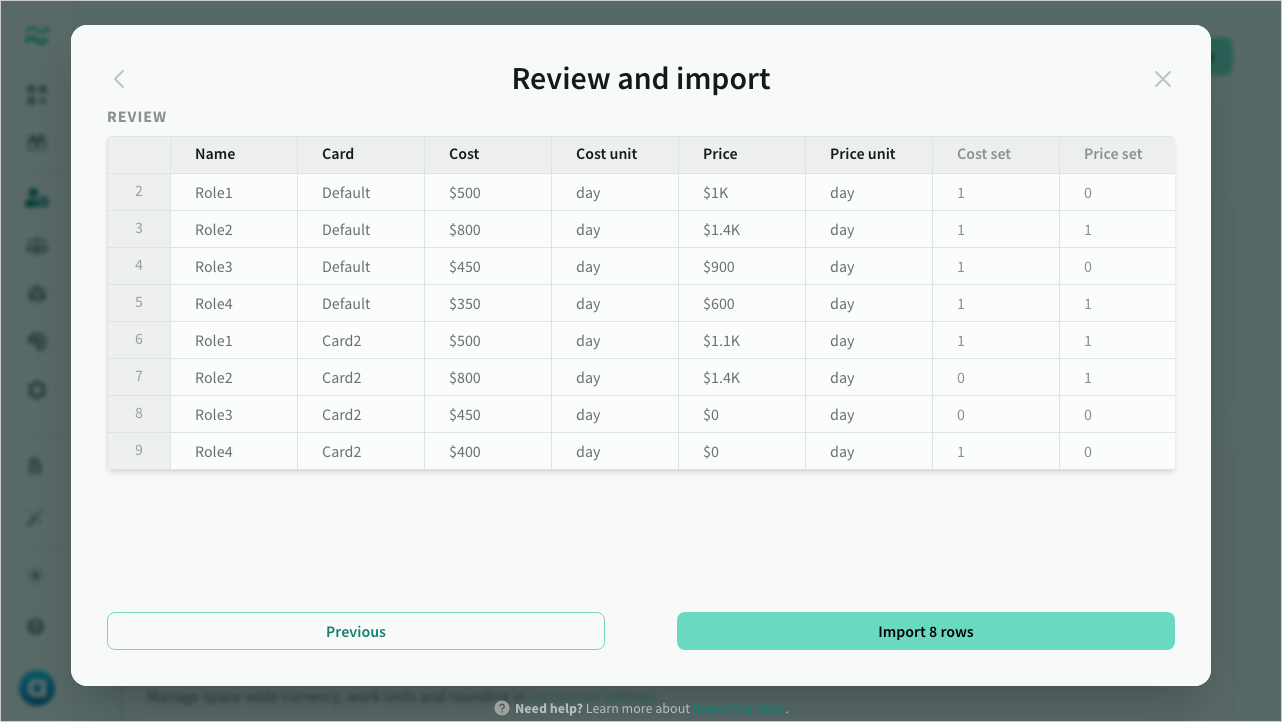Select the Cost set column header
1282x722 pixels.
coord(983,154)
